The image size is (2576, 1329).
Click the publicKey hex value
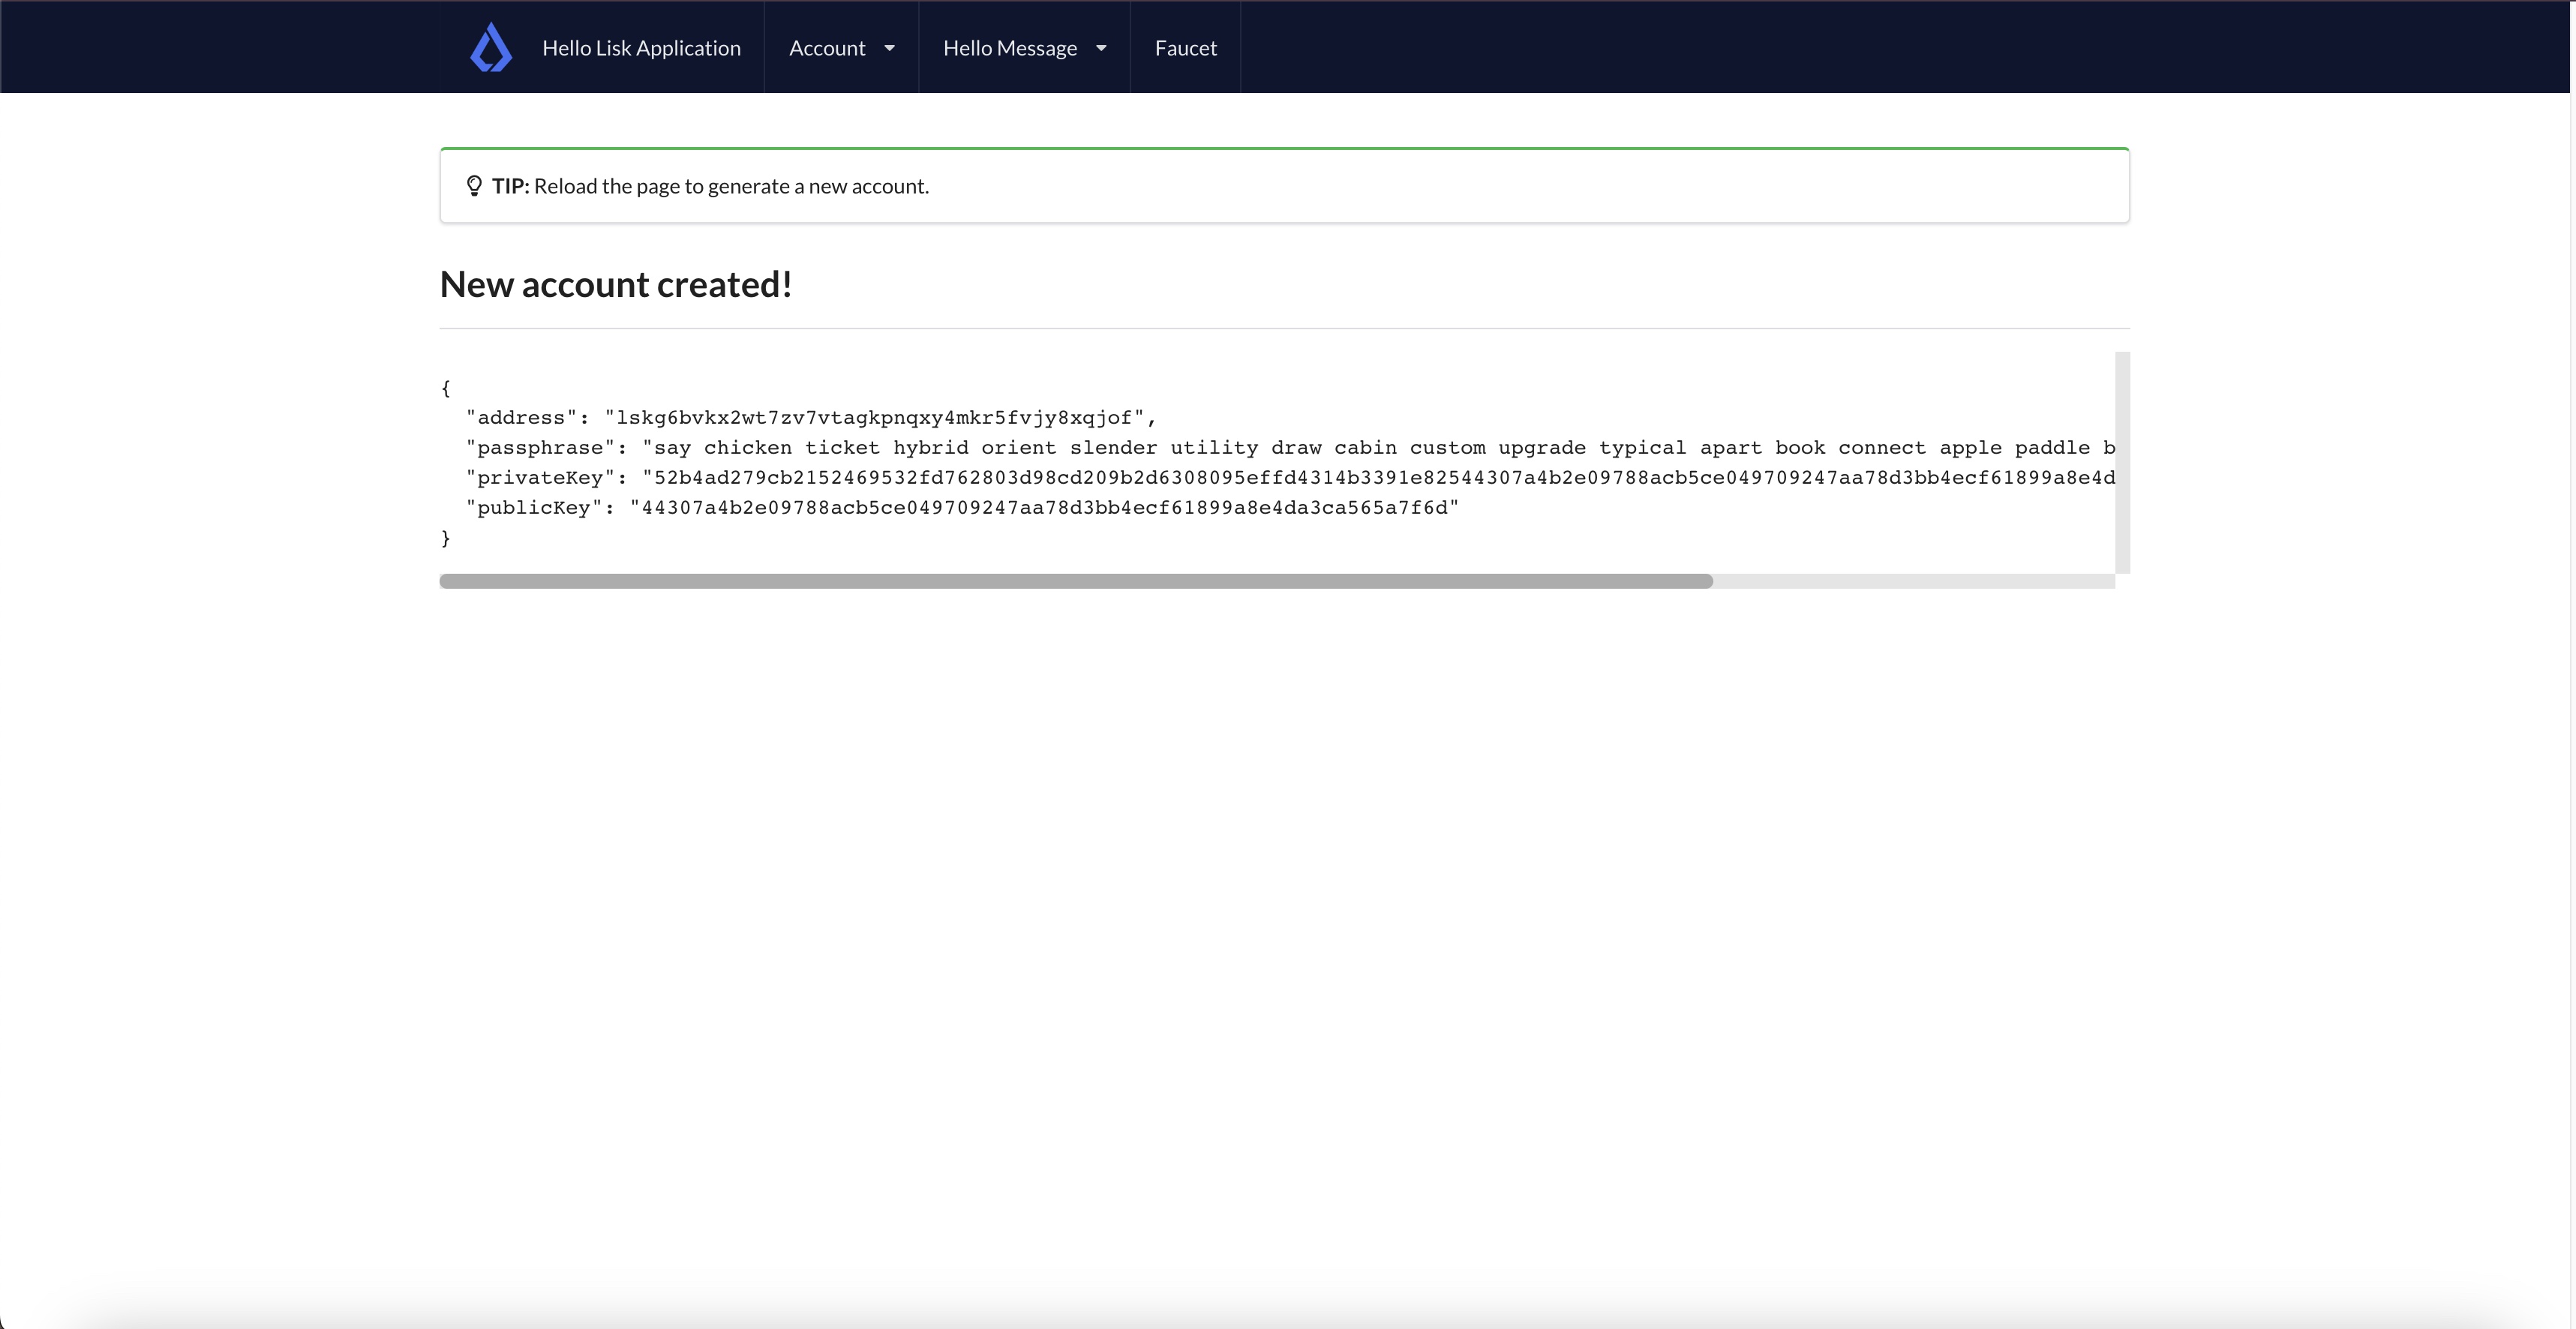(x=1044, y=508)
